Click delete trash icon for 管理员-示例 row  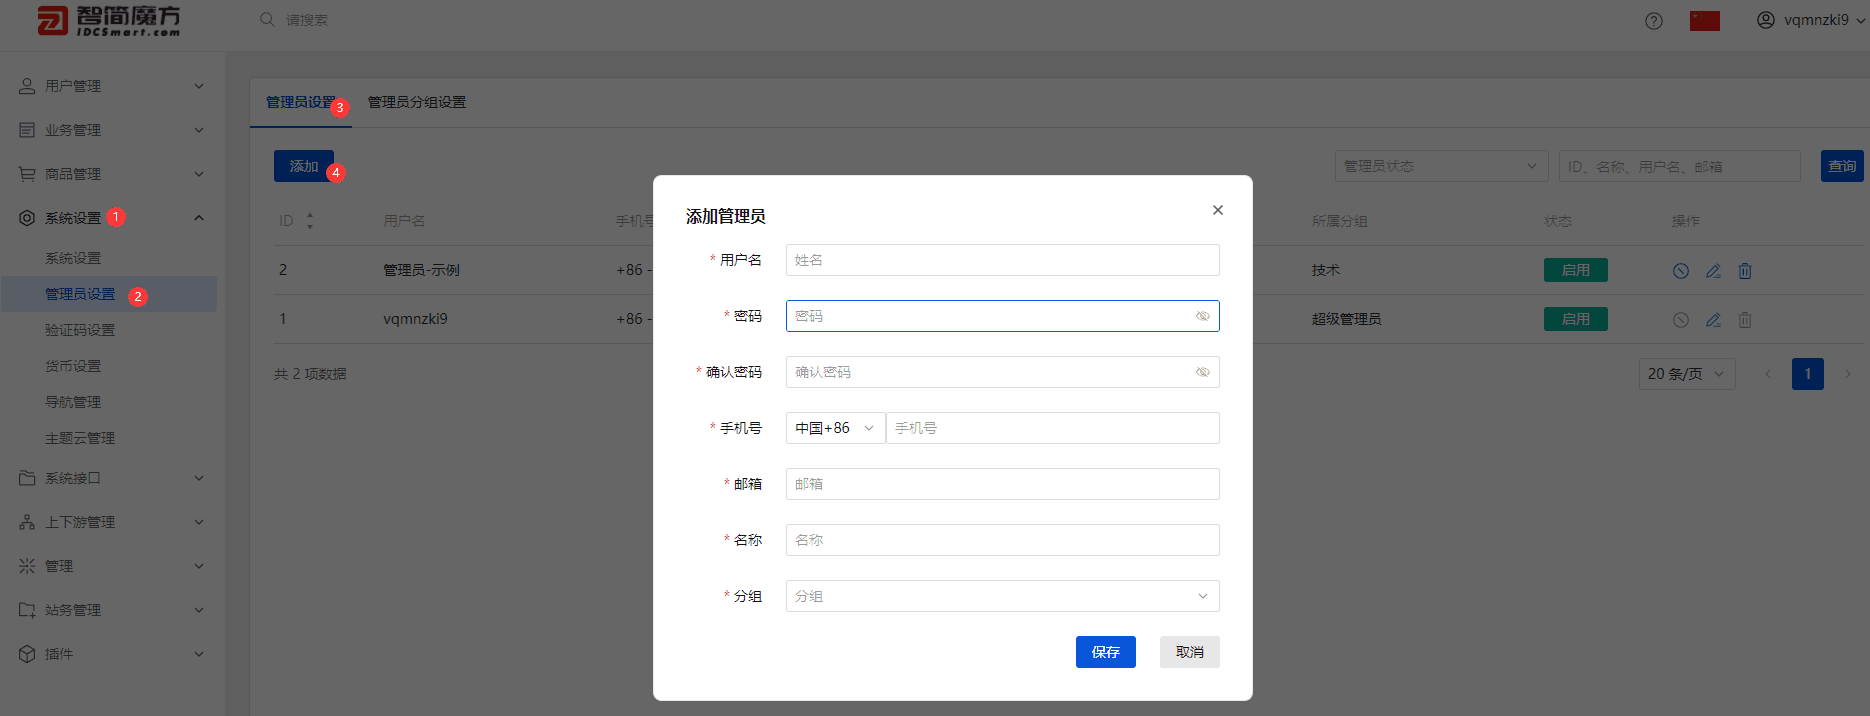coord(1745,271)
